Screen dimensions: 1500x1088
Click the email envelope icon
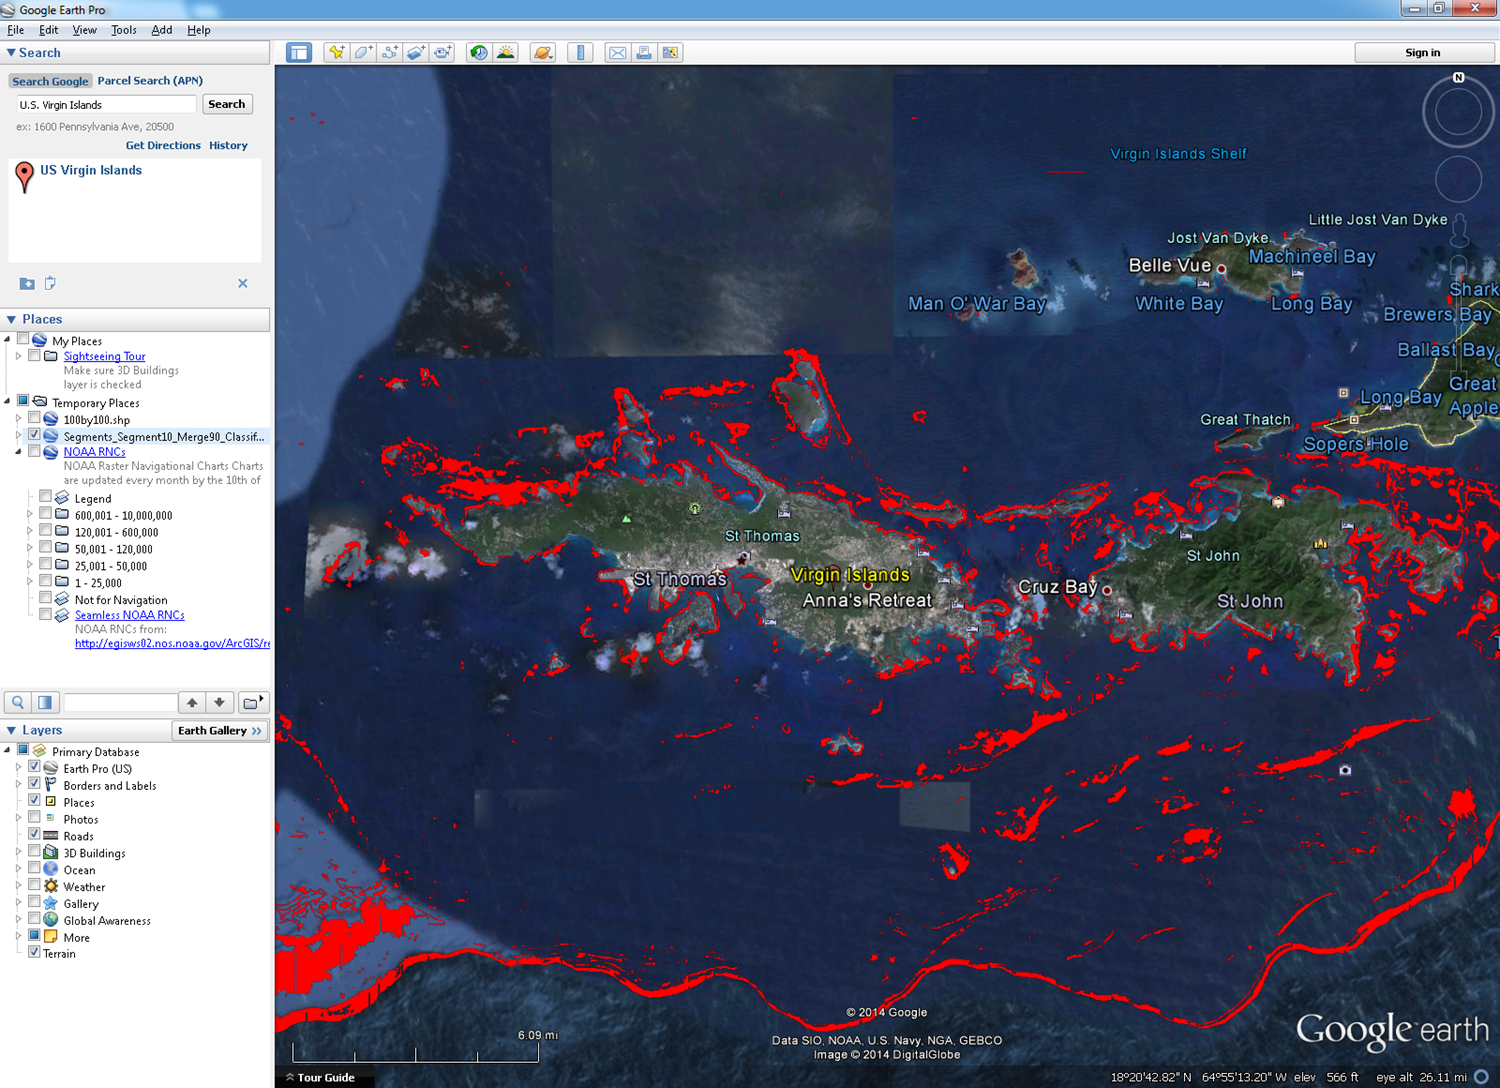pyautogui.click(x=618, y=53)
